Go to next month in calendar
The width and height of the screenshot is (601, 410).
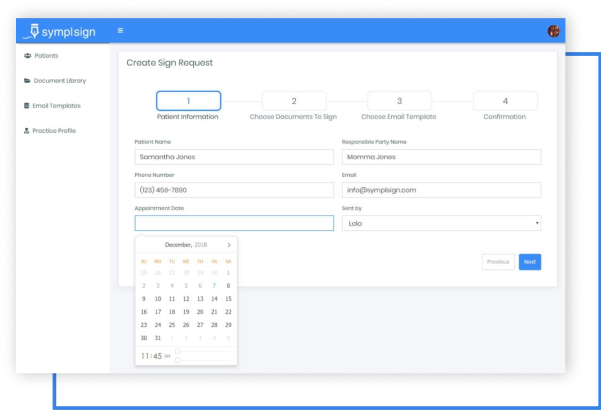[x=229, y=244]
